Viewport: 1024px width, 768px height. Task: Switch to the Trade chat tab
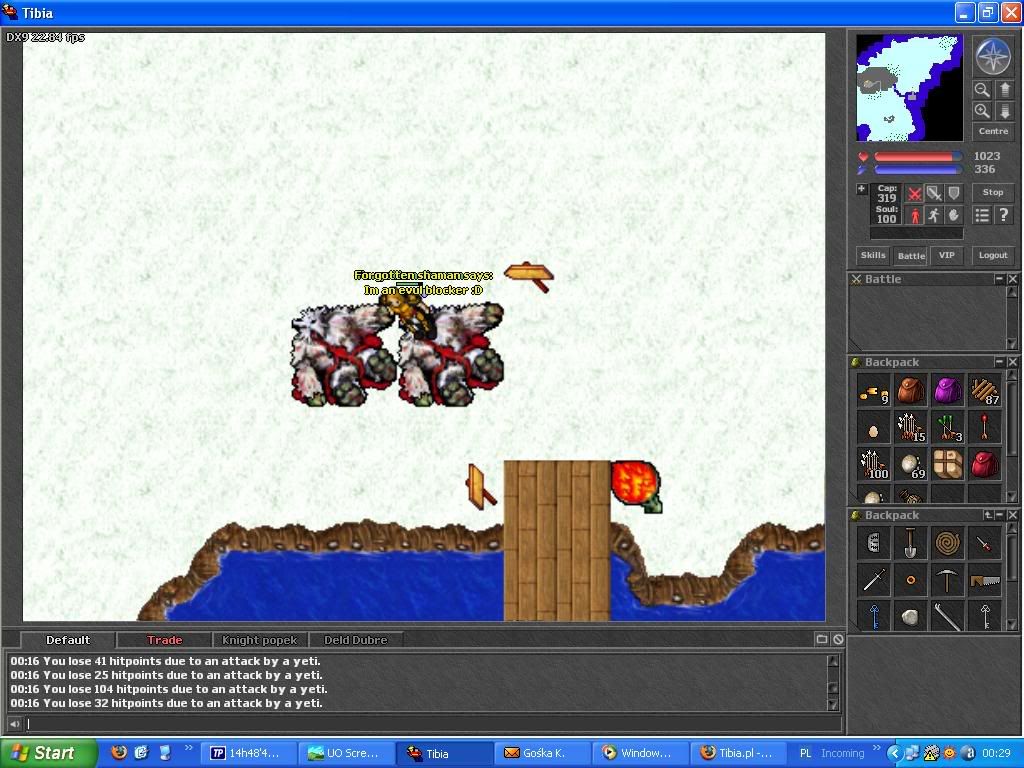click(165, 640)
